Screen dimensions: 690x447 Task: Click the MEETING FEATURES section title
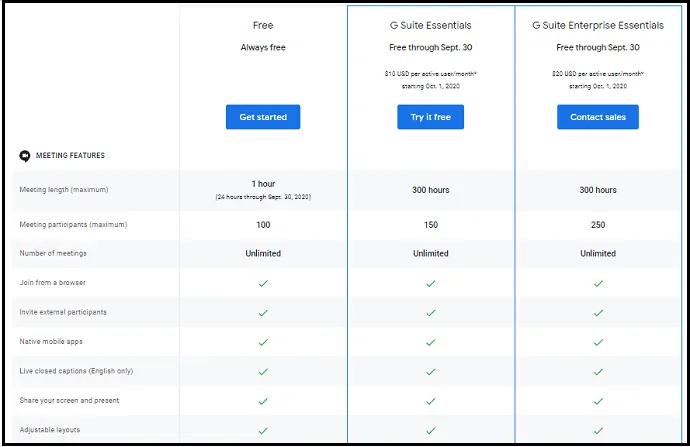pos(70,156)
